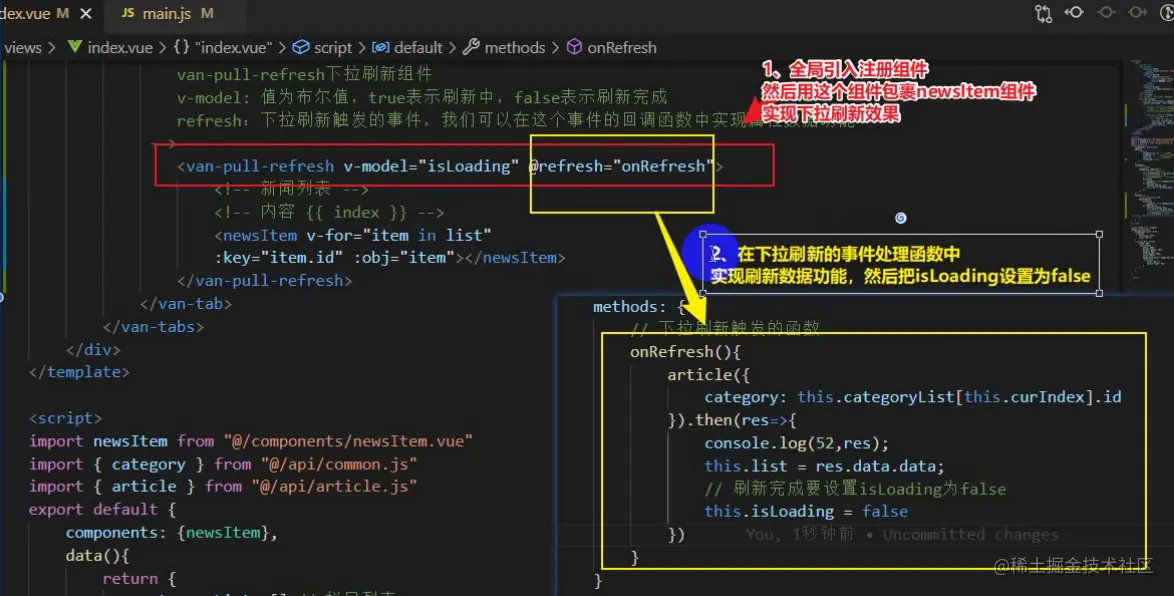
Task: Click the line <newsItem v-for="item in list"
Action: coord(353,235)
